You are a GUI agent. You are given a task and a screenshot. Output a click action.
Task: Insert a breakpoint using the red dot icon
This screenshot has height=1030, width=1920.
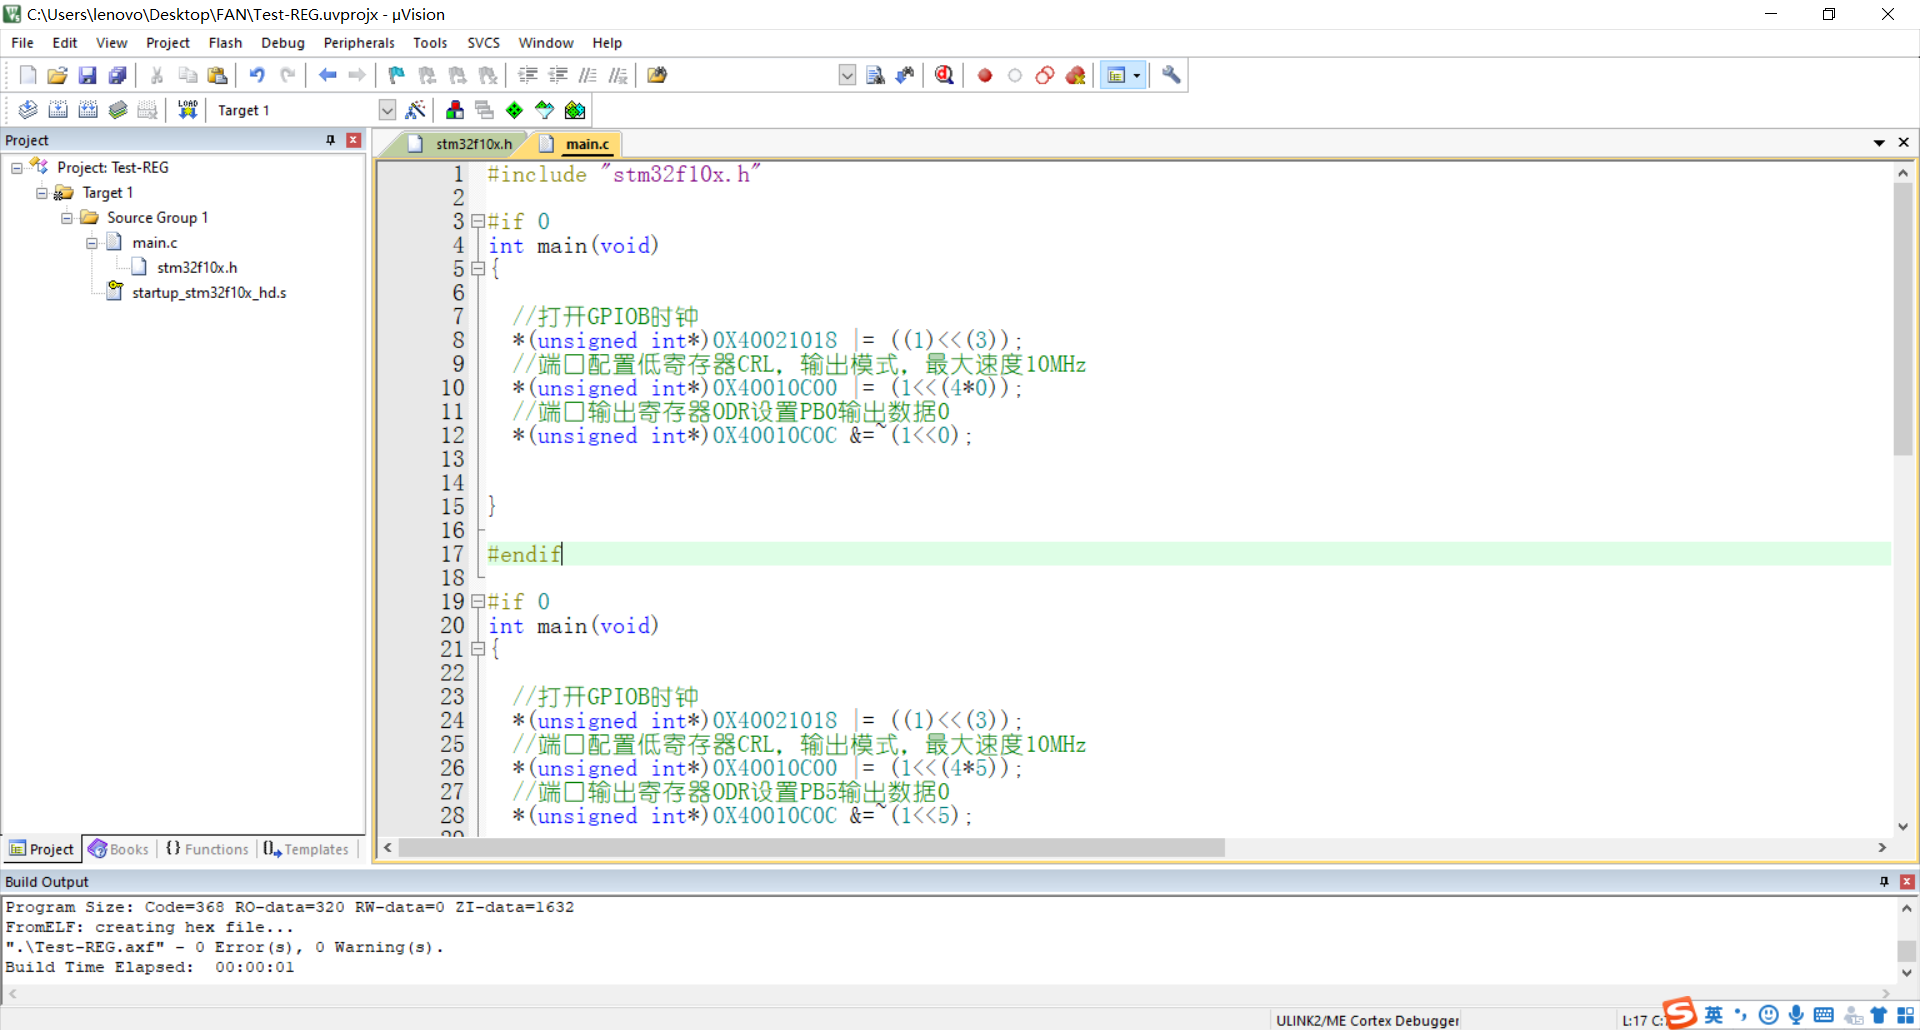point(984,75)
